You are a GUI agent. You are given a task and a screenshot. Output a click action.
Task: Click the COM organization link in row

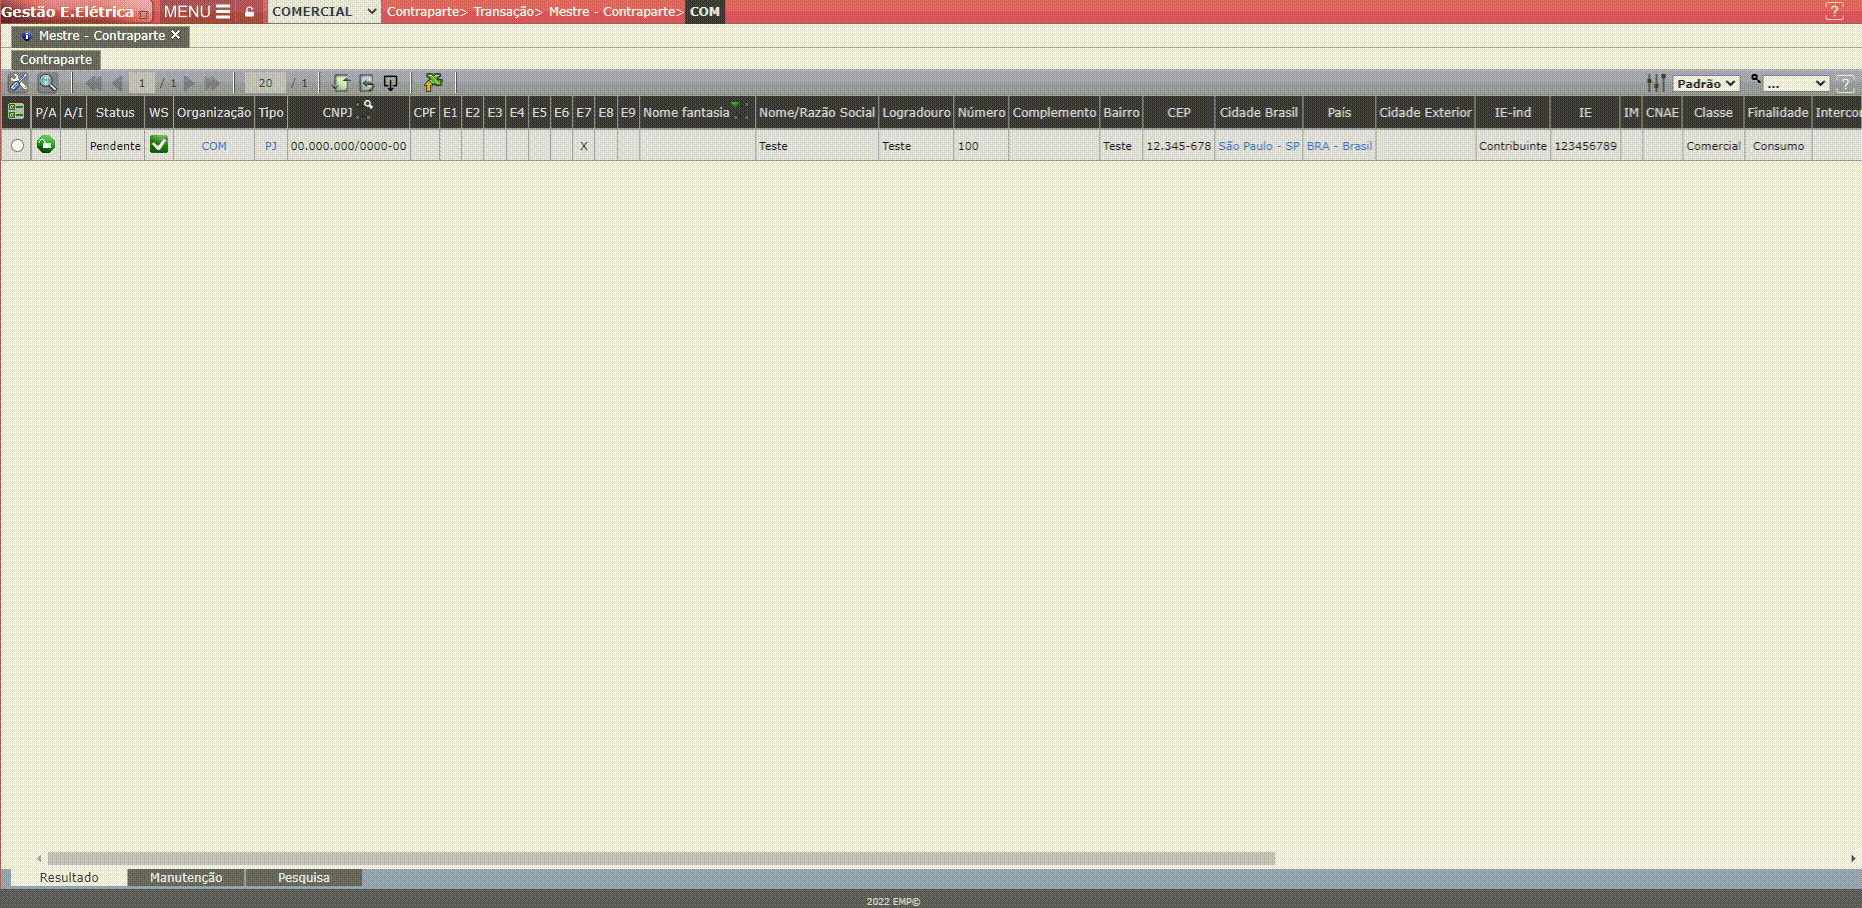(x=214, y=146)
